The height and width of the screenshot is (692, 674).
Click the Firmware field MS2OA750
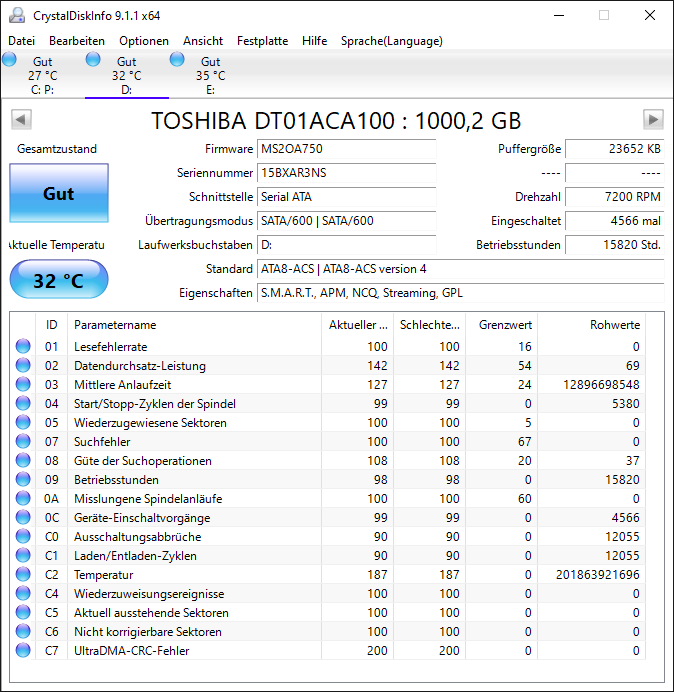click(x=346, y=149)
